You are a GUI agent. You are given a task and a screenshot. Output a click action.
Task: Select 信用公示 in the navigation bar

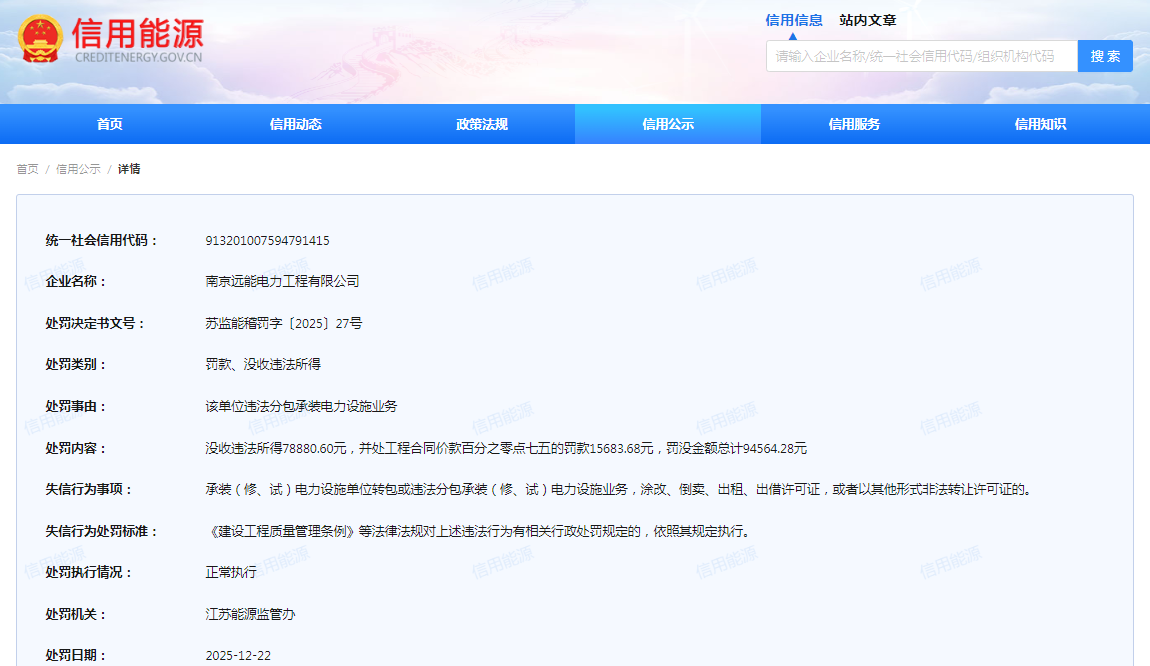coord(668,124)
